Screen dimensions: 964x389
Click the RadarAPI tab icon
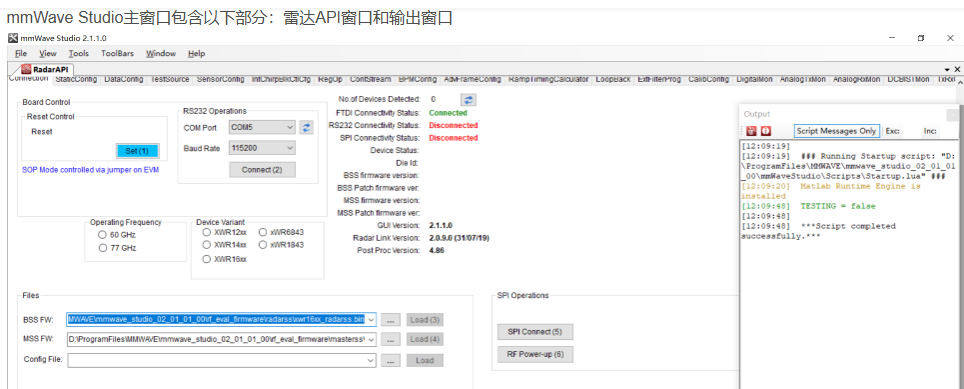pos(26,69)
